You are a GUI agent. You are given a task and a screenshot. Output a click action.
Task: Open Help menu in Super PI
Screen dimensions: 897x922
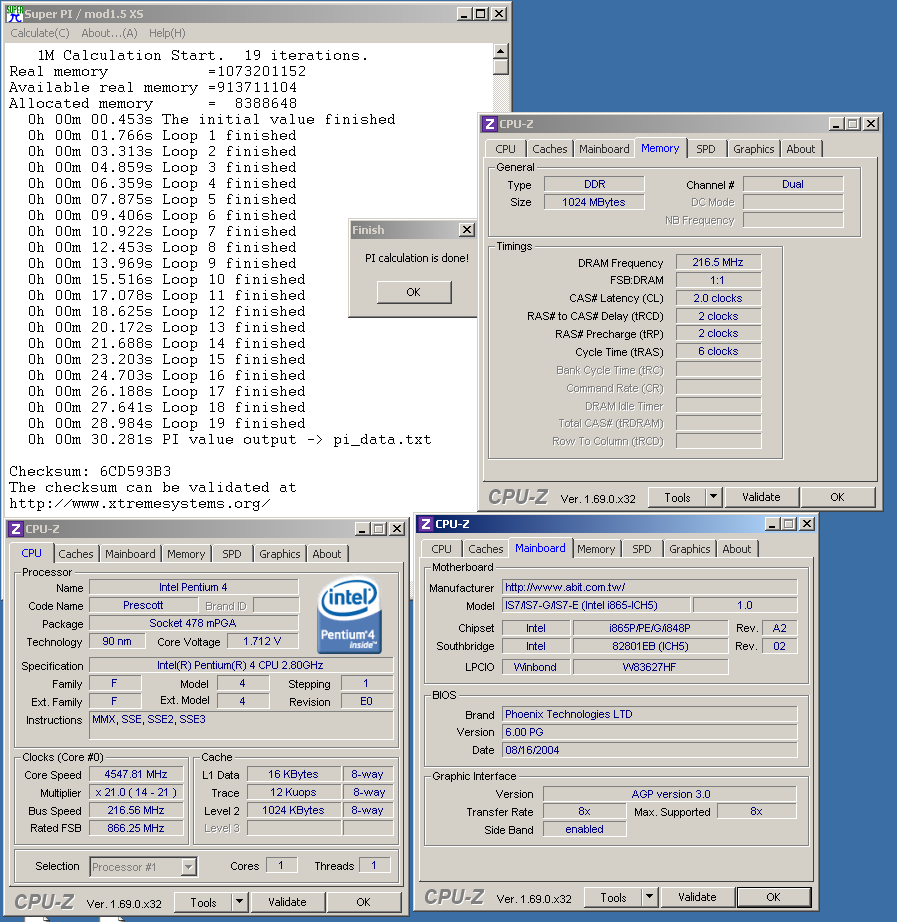point(167,33)
